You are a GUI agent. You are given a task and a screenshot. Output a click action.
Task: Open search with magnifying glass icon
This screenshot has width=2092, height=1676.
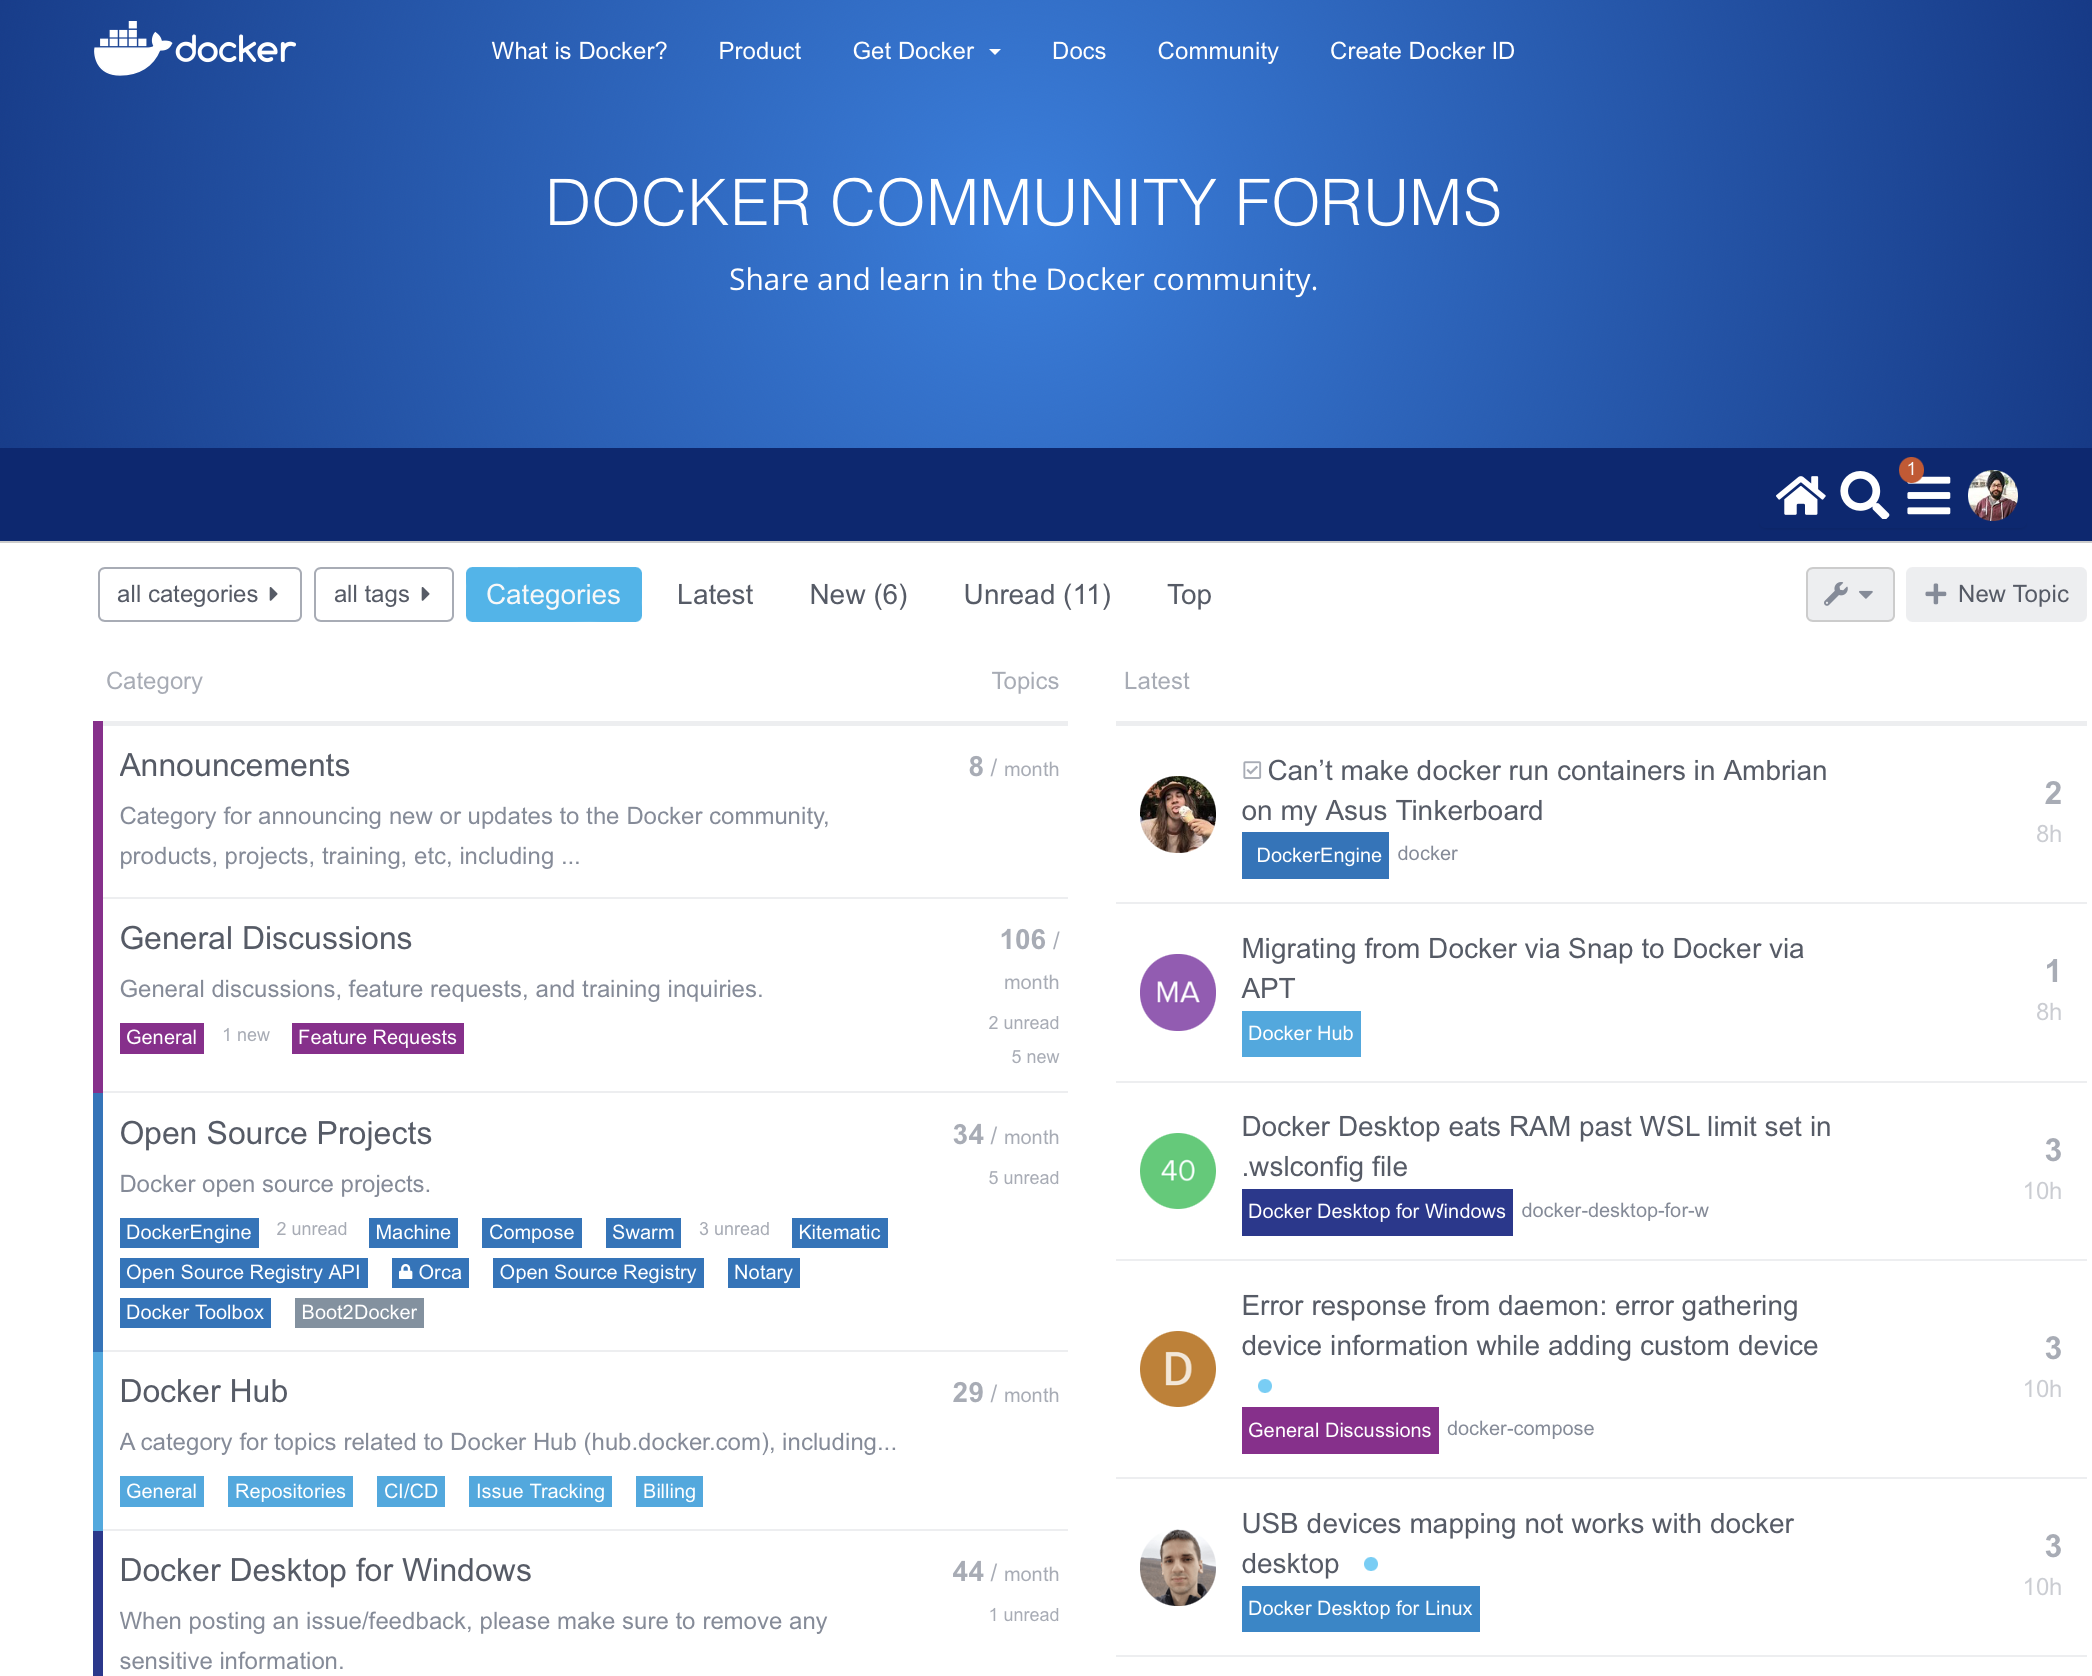click(1864, 495)
